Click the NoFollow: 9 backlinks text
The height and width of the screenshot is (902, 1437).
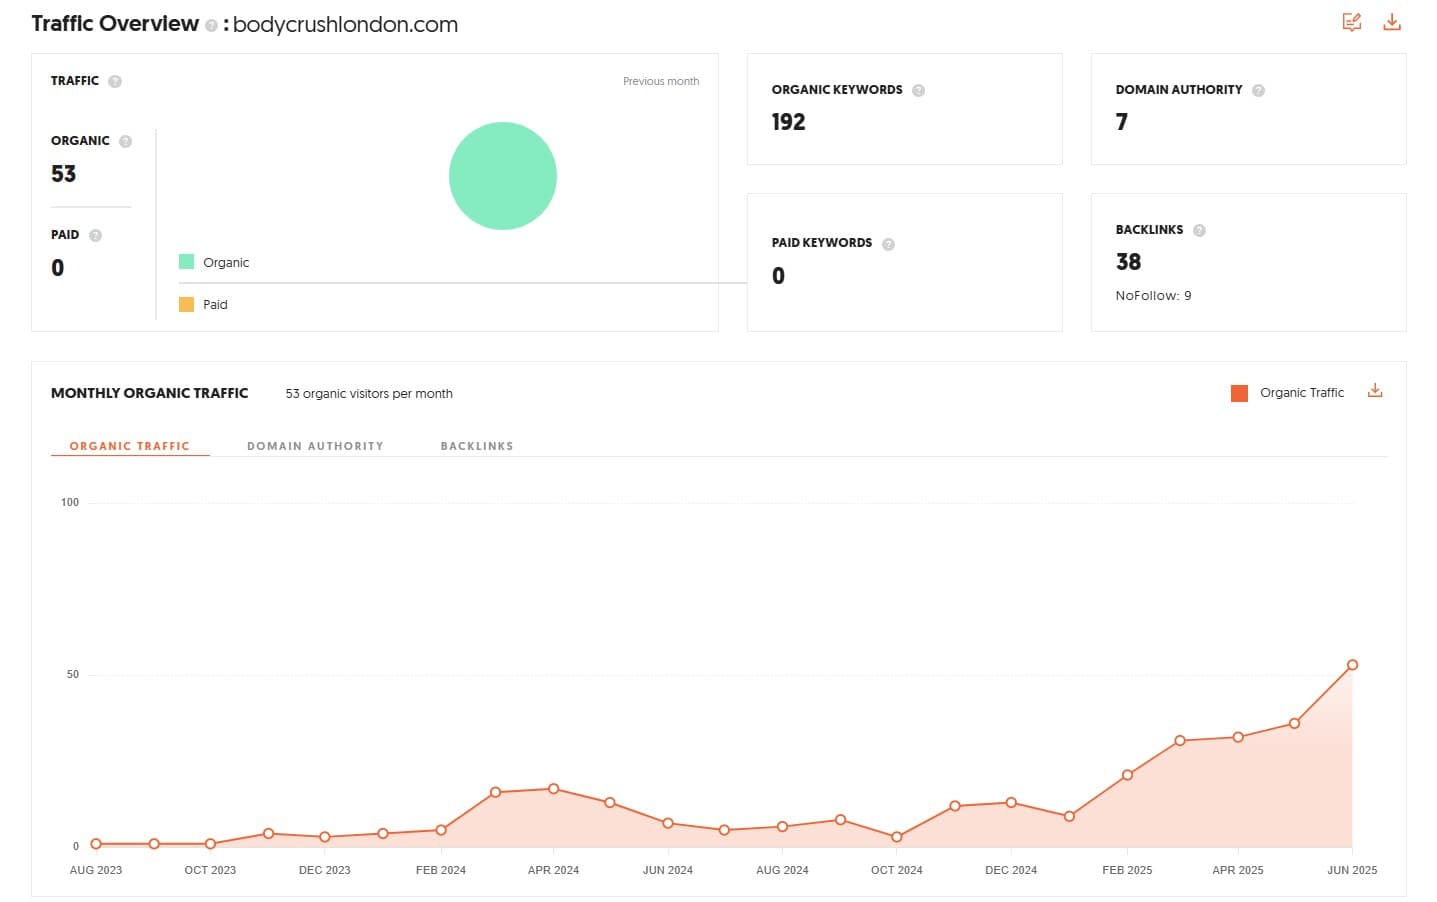pyautogui.click(x=1153, y=295)
